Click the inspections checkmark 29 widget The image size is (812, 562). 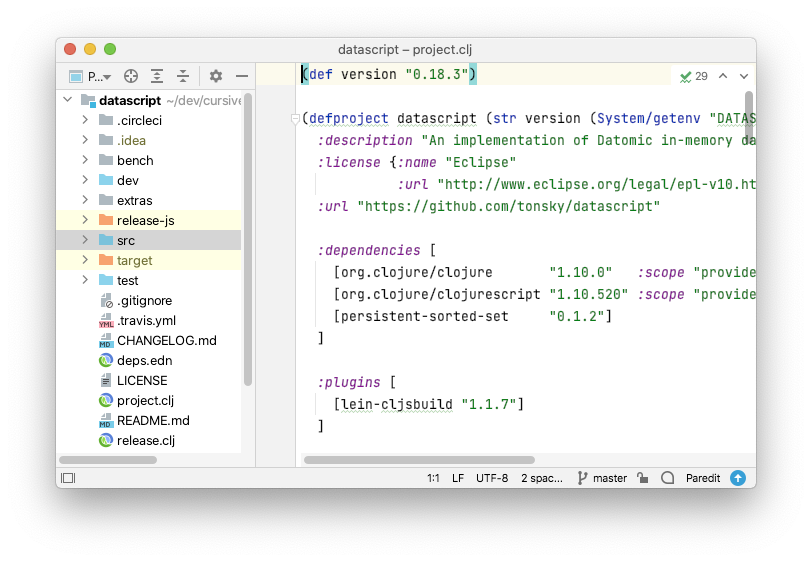694,77
